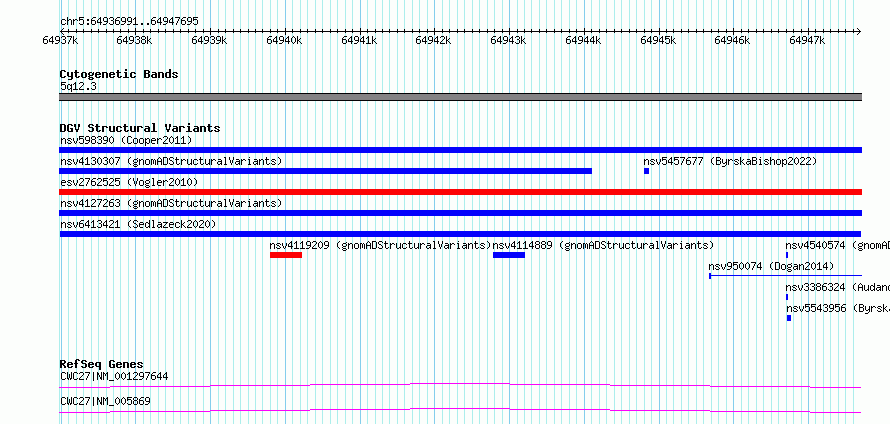This screenshot has height=424, width=890.
Task: Click the 64946k ruler label
Action: click(733, 40)
